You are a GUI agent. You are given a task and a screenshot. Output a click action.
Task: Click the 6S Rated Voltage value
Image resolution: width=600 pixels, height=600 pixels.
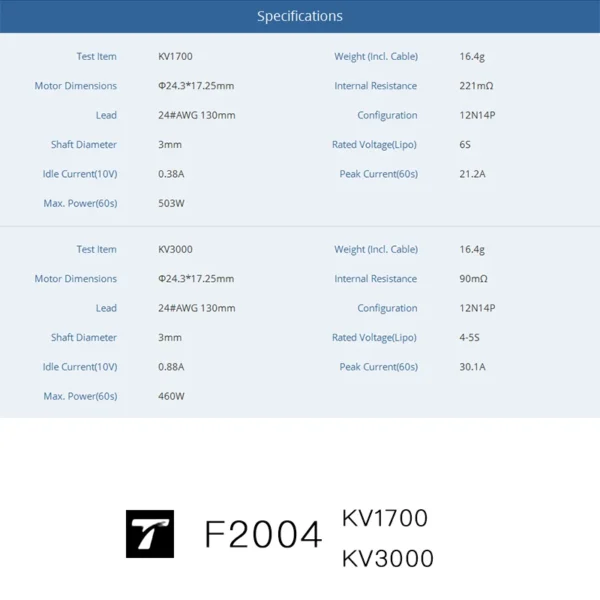click(x=465, y=145)
